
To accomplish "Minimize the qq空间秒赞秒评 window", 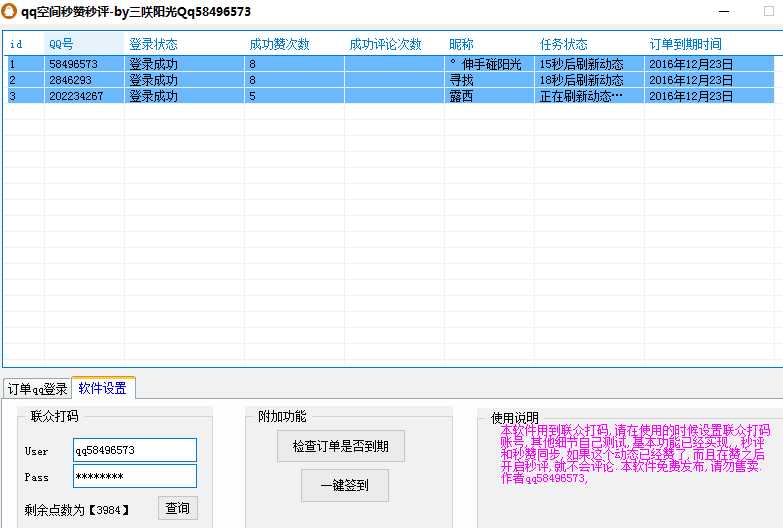I will (x=724, y=11).
